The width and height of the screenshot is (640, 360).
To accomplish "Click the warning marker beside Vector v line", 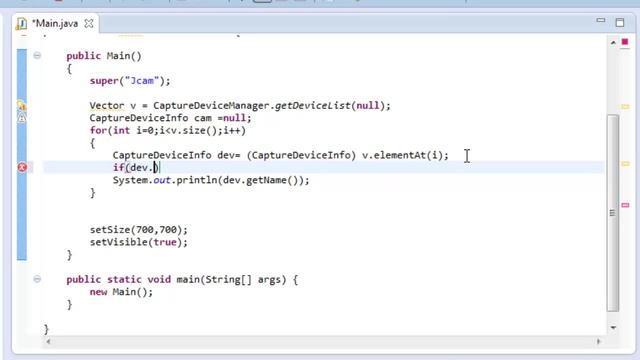I will point(22,105).
